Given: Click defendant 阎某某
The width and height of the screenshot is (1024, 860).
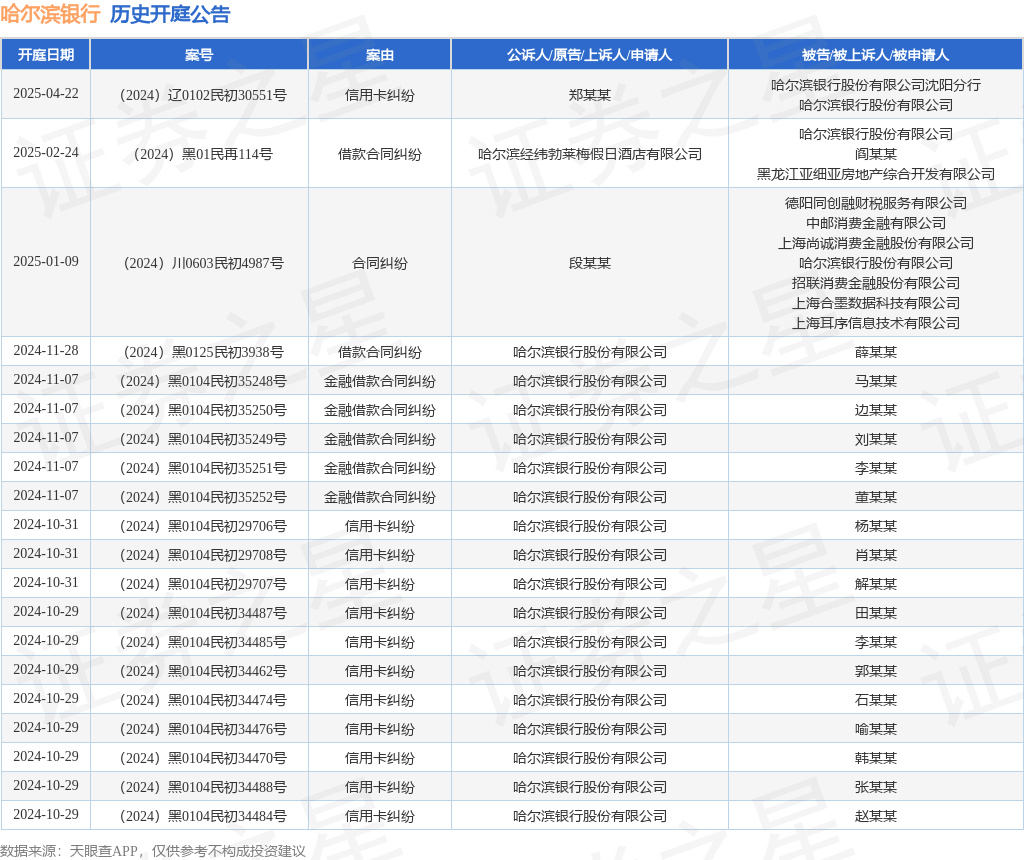Looking at the screenshot, I should point(876,154).
